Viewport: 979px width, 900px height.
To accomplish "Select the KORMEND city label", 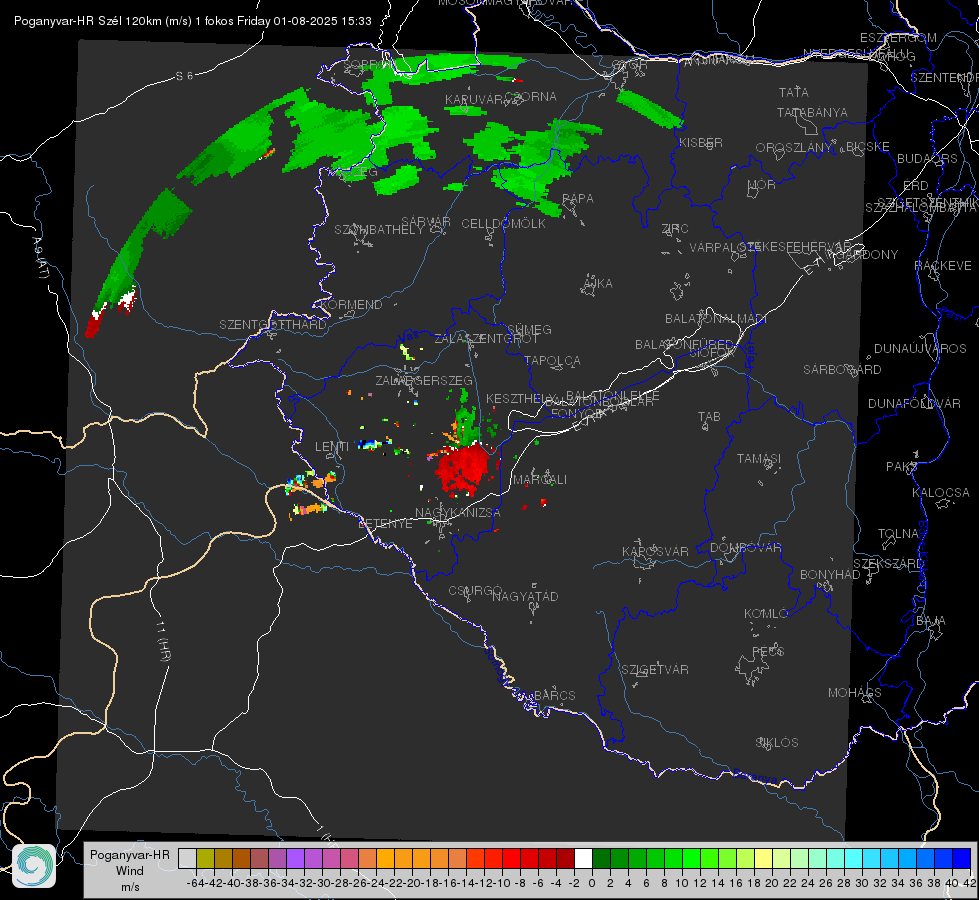I will click(350, 304).
